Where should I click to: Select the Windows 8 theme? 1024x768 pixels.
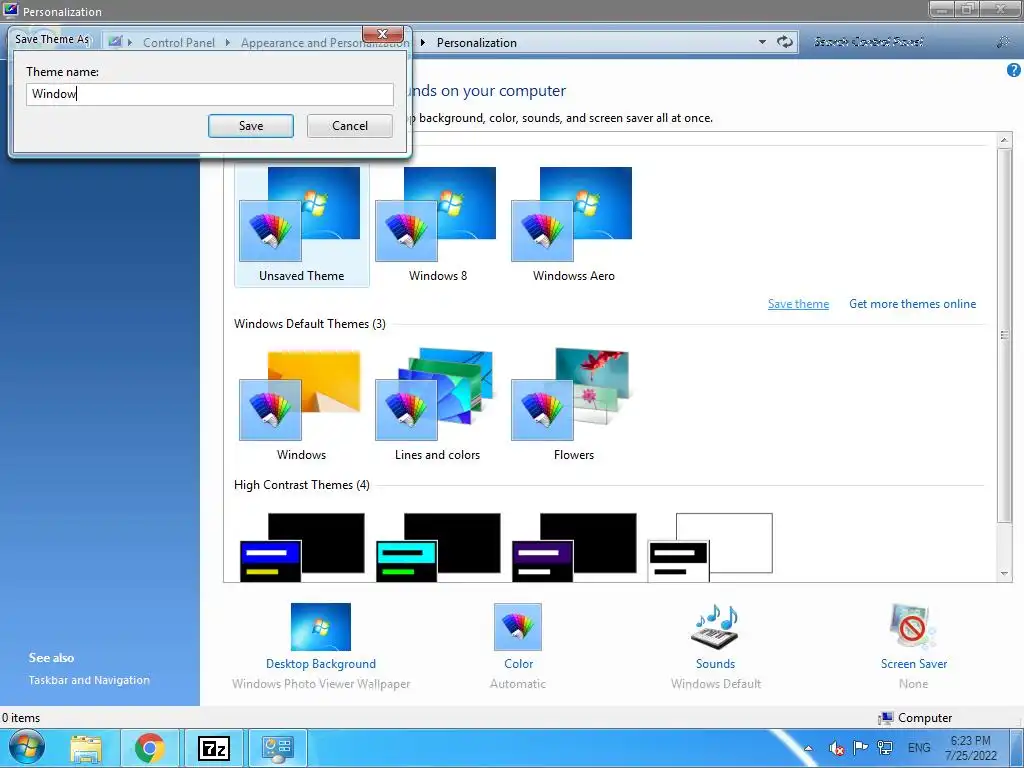[438, 225]
